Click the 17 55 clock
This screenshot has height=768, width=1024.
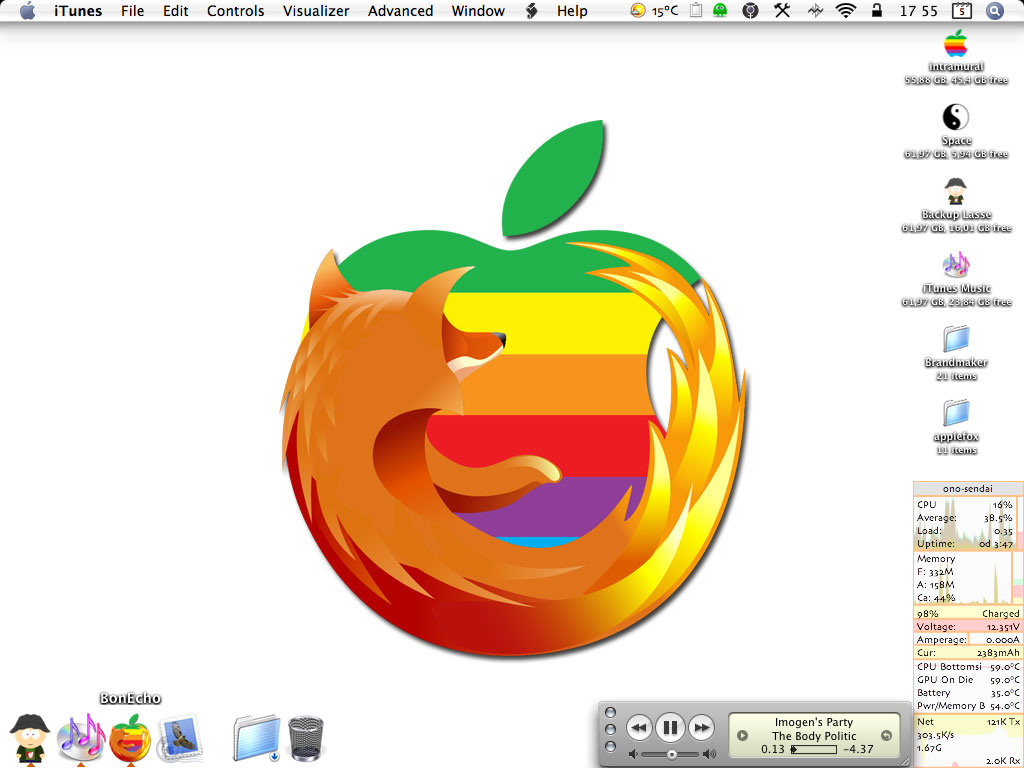pos(918,11)
